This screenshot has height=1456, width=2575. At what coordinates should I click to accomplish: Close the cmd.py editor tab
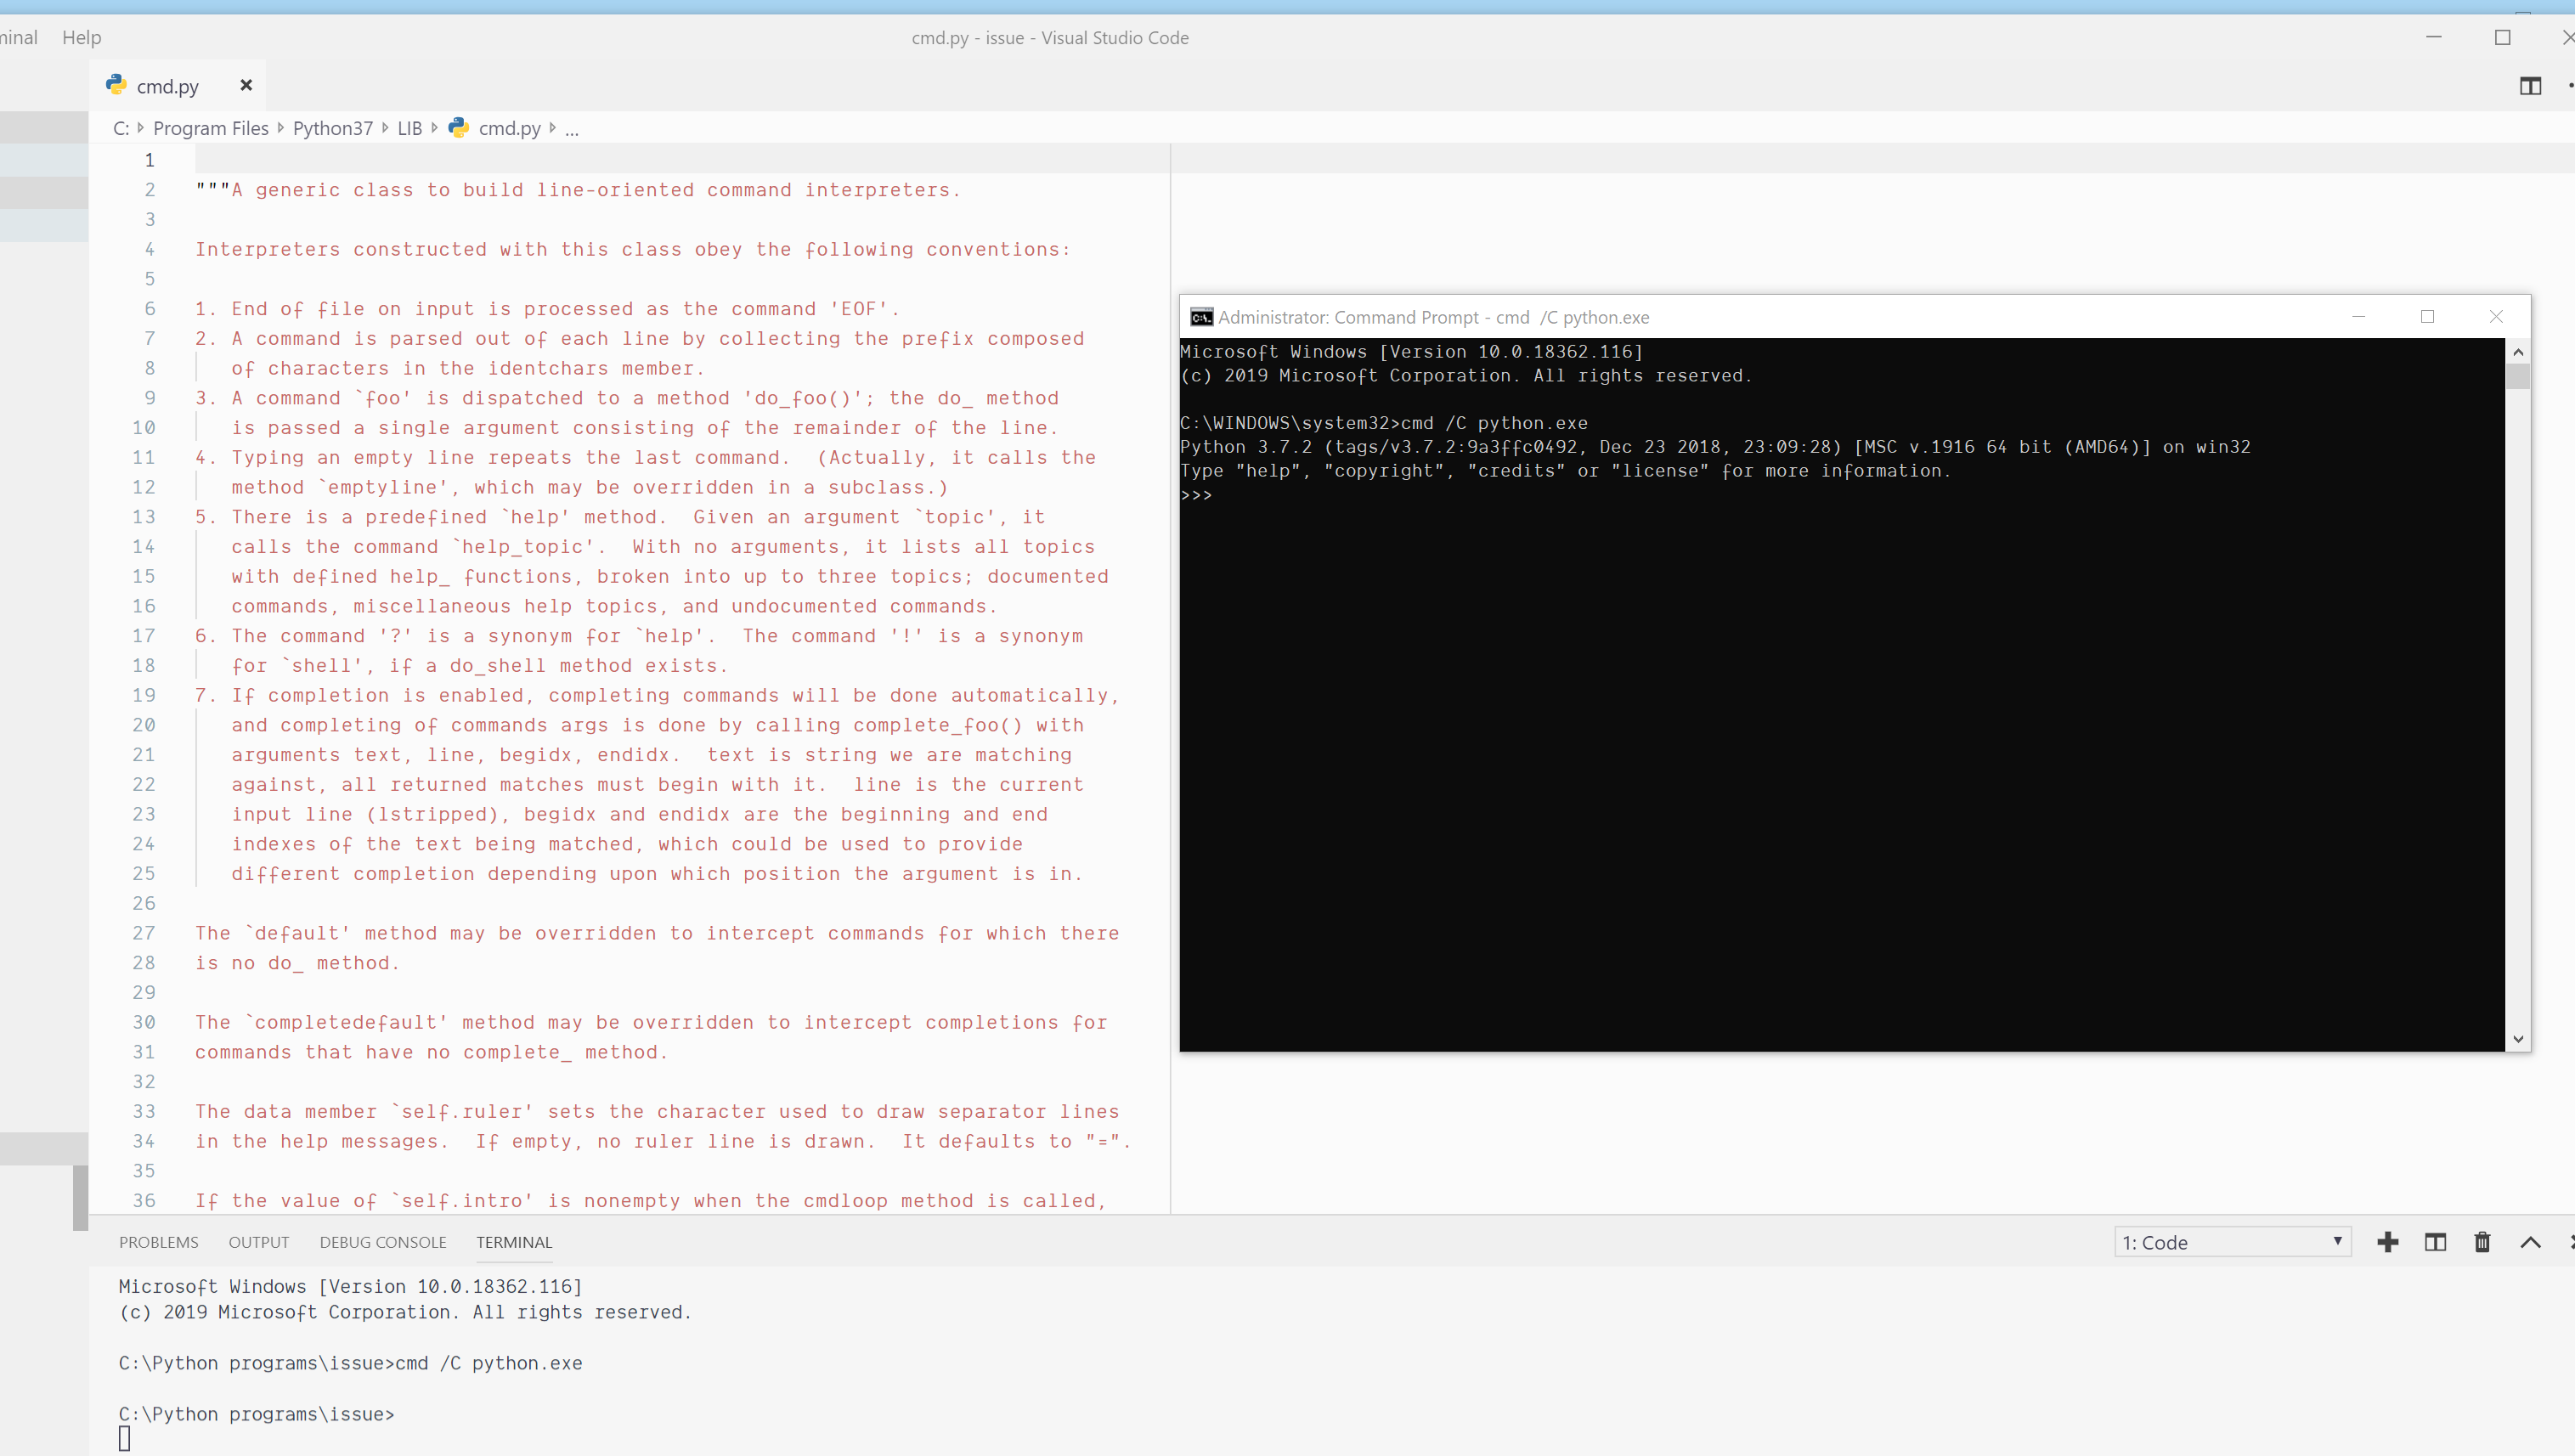tap(246, 85)
